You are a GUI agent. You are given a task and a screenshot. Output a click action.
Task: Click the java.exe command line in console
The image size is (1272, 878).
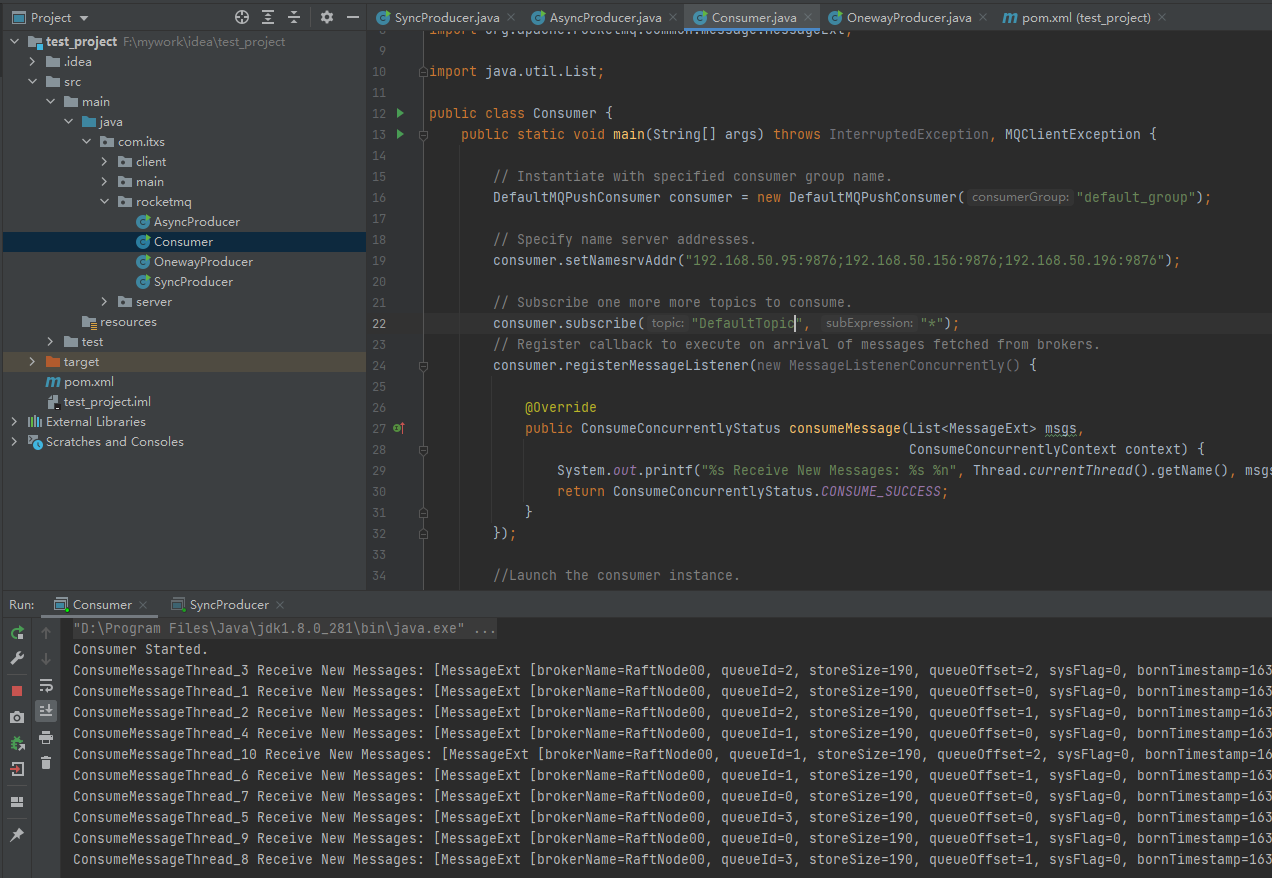tap(285, 629)
